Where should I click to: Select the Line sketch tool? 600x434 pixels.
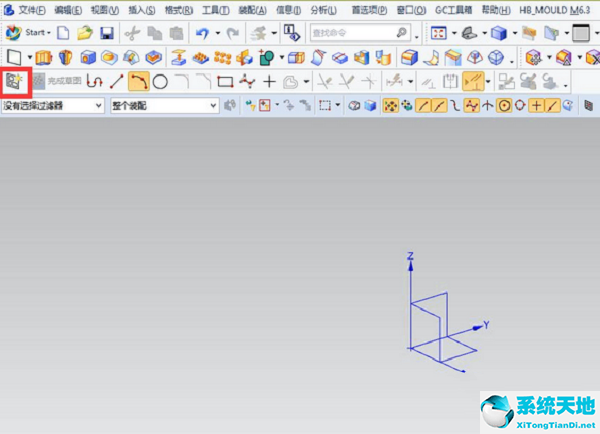(x=117, y=81)
